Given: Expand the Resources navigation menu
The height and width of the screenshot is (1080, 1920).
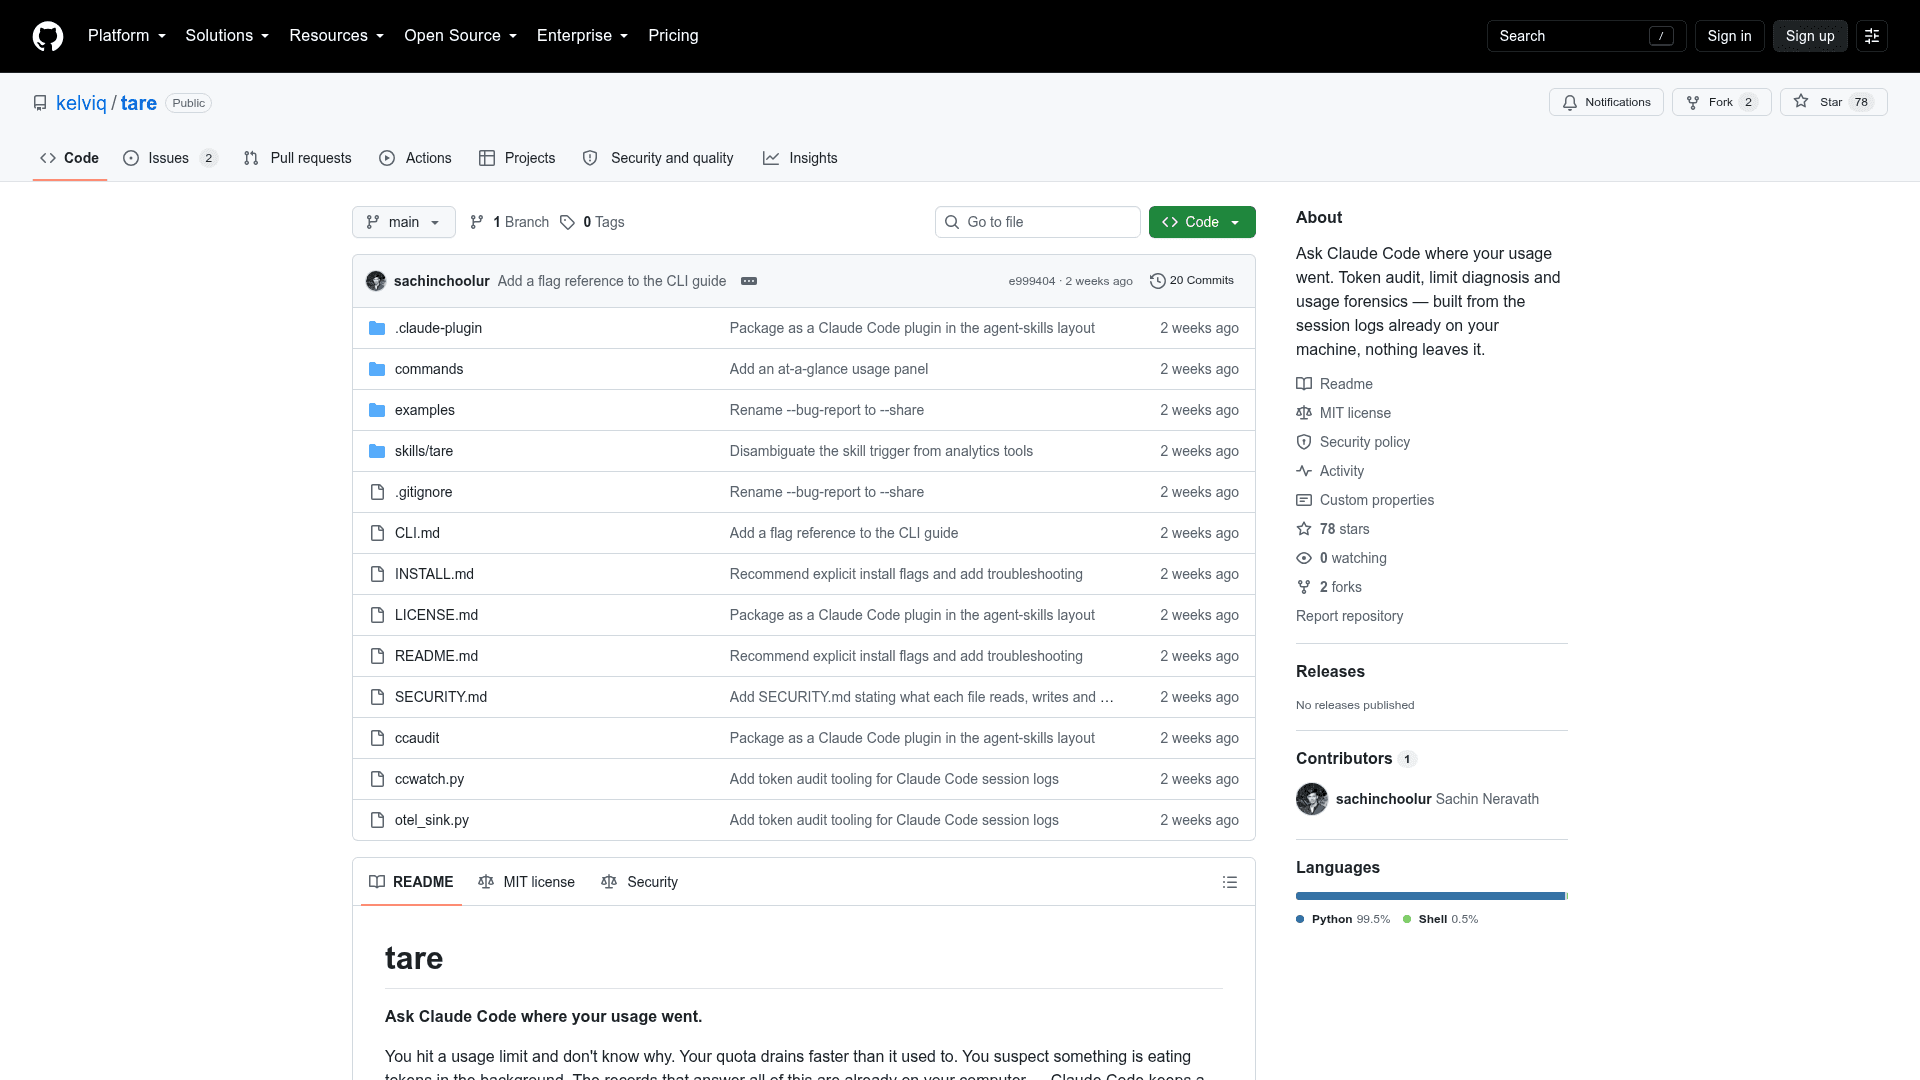Looking at the screenshot, I should pyautogui.click(x=337, y=36).
